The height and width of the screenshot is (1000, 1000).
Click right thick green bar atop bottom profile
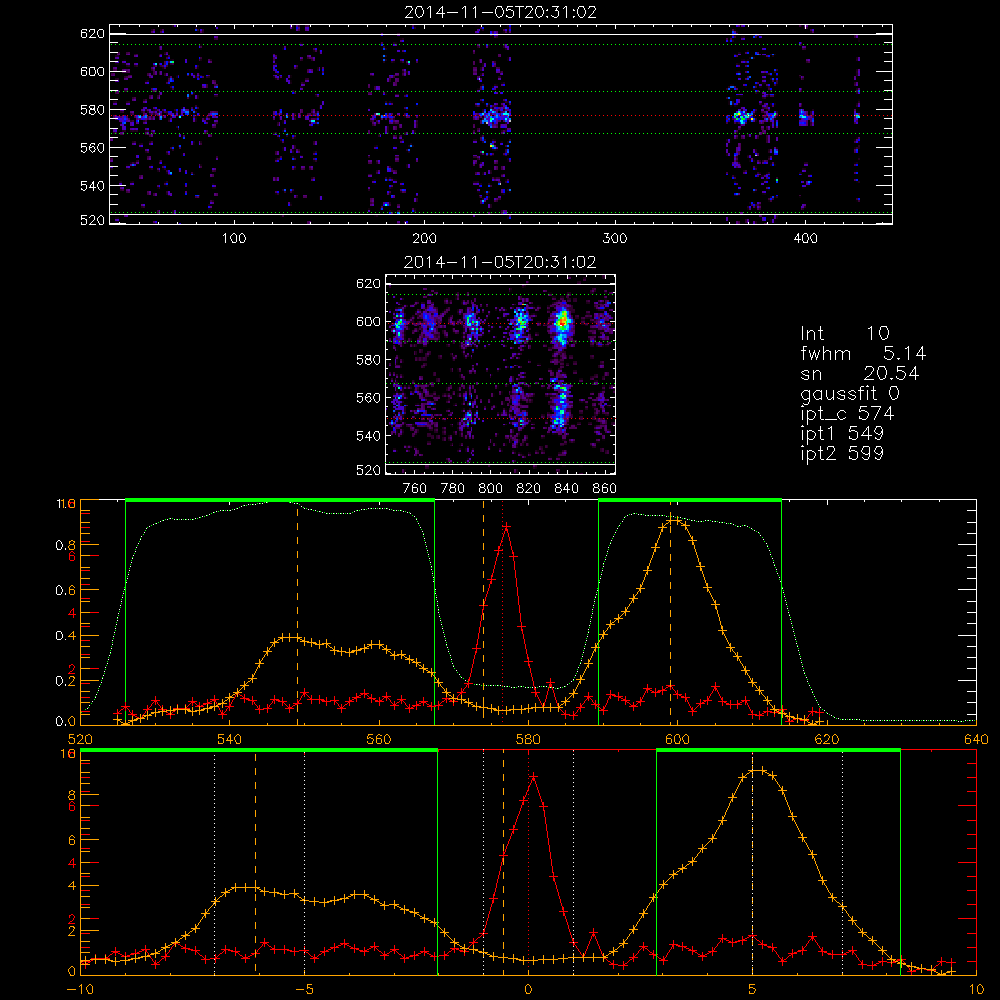pos(778,751)
